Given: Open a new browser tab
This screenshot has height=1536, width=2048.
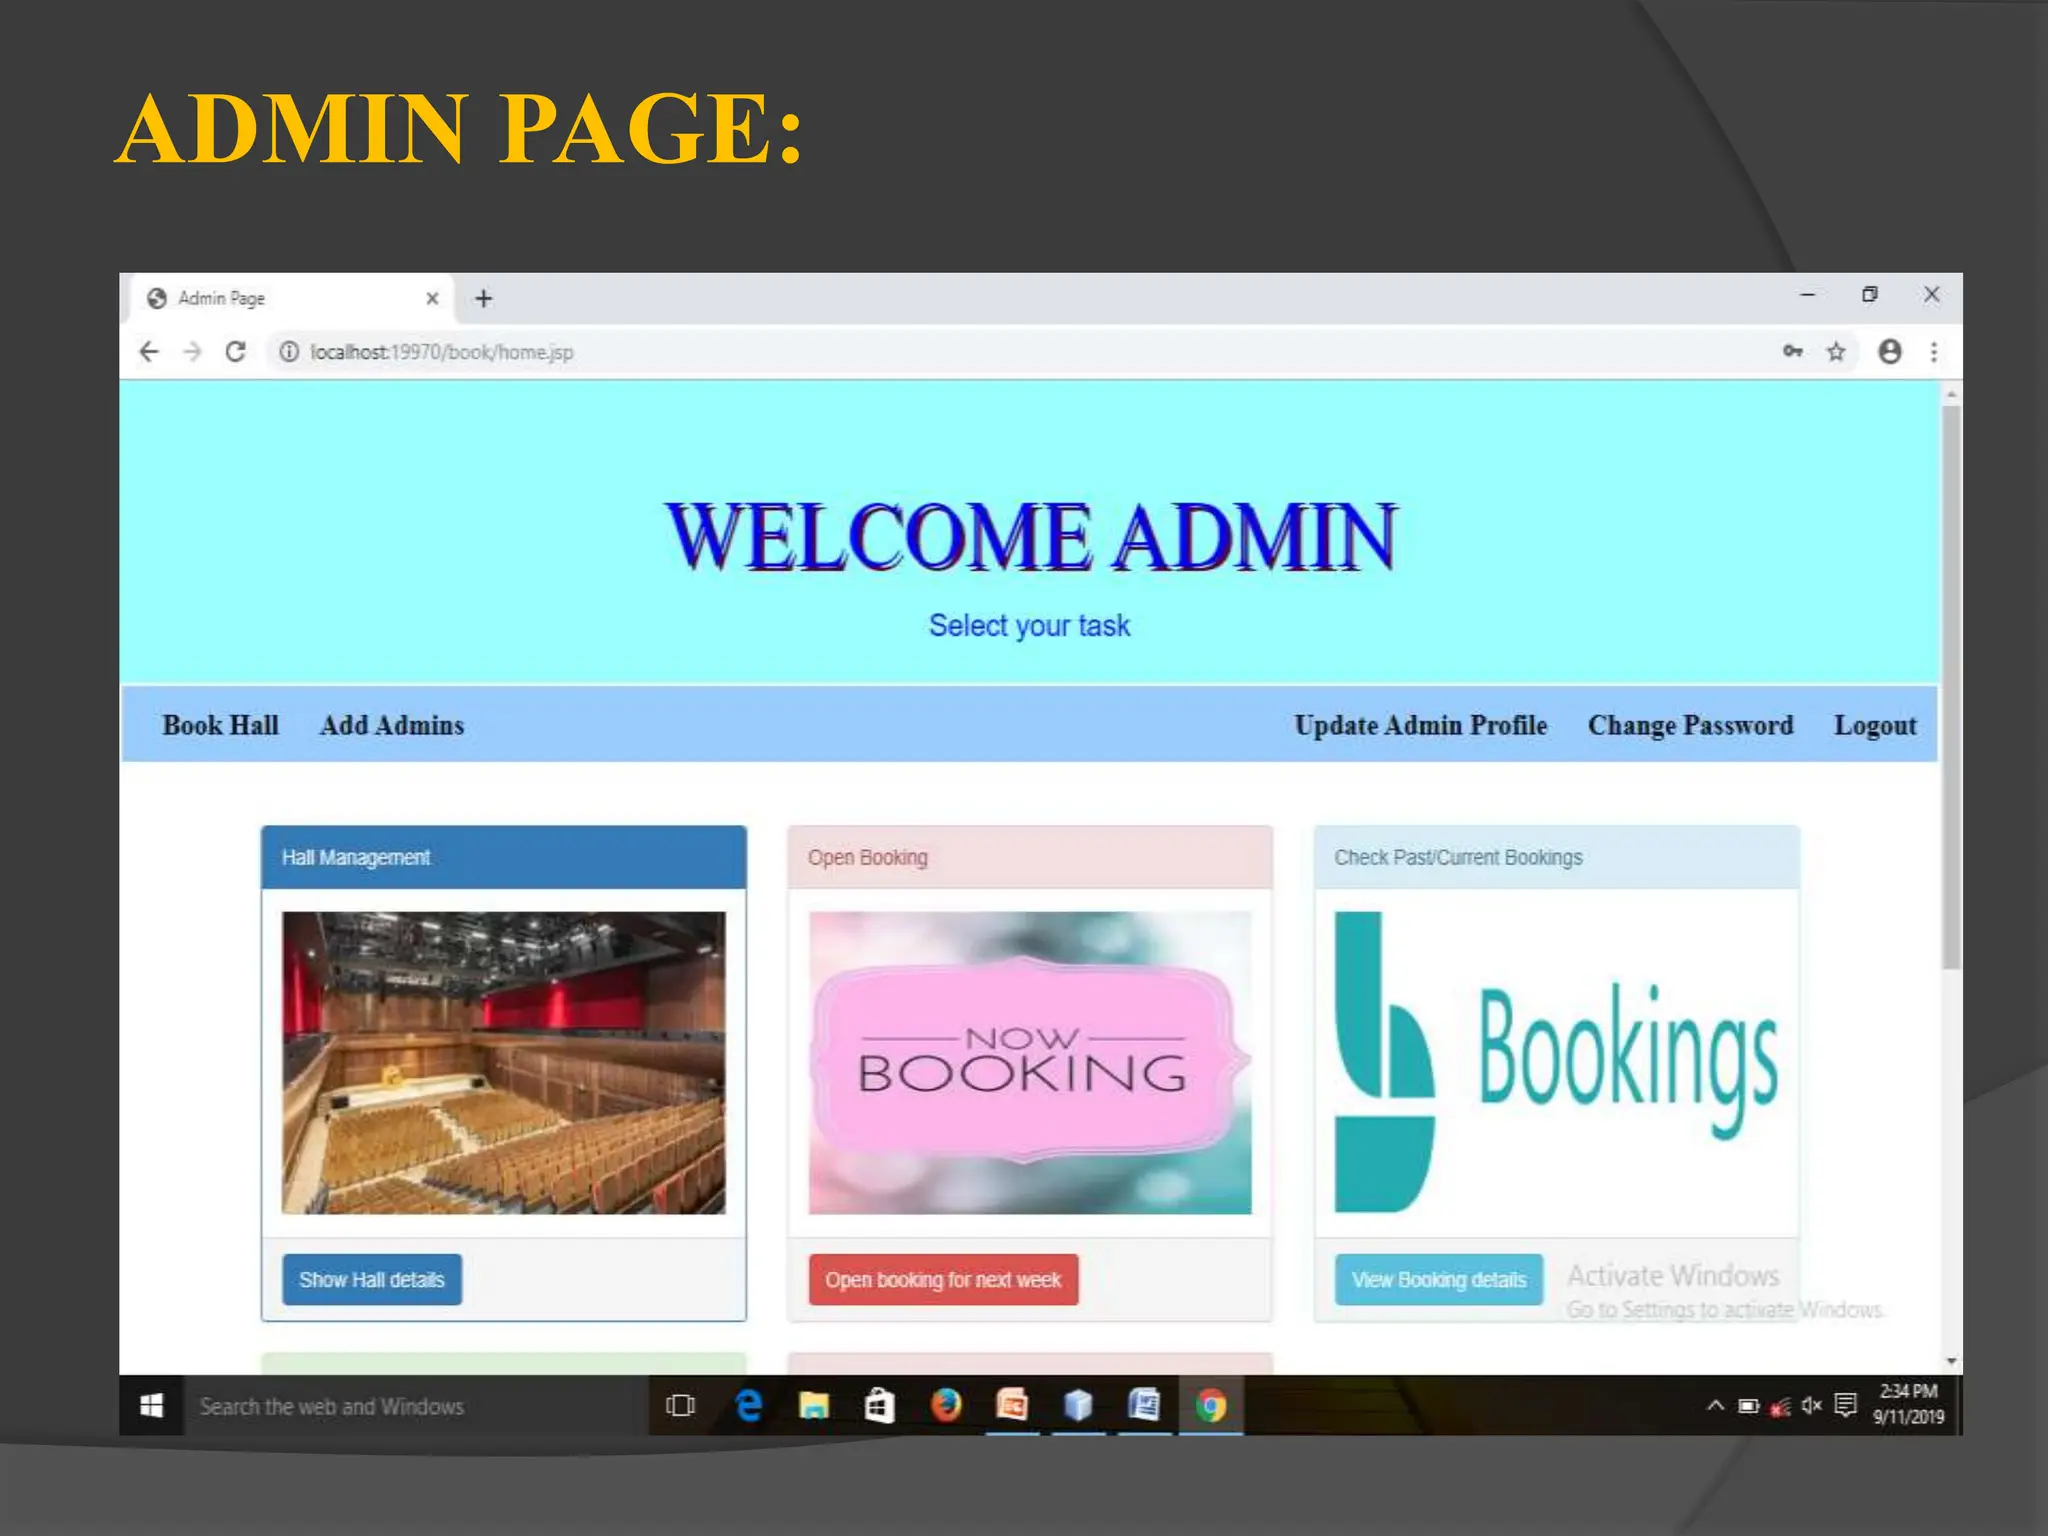Looking at the screenshot, I should point(484,298).
